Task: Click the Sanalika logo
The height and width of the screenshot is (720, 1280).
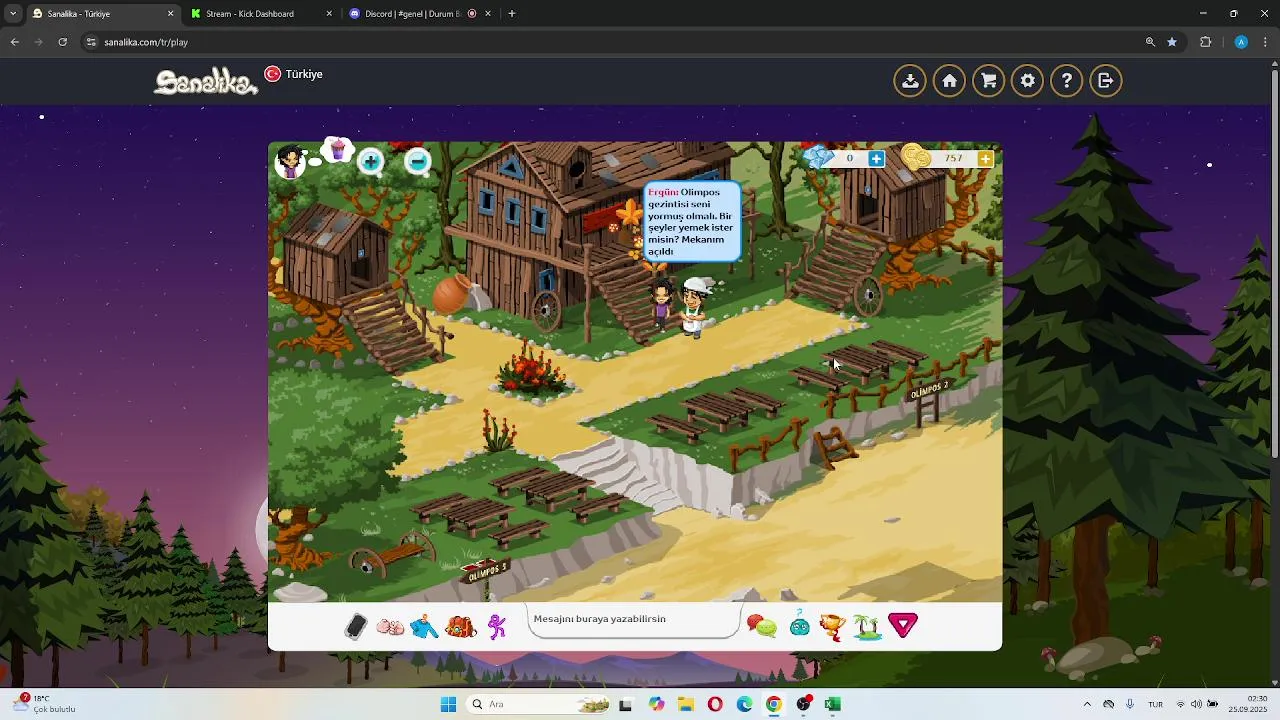Action: click(205, 82)
